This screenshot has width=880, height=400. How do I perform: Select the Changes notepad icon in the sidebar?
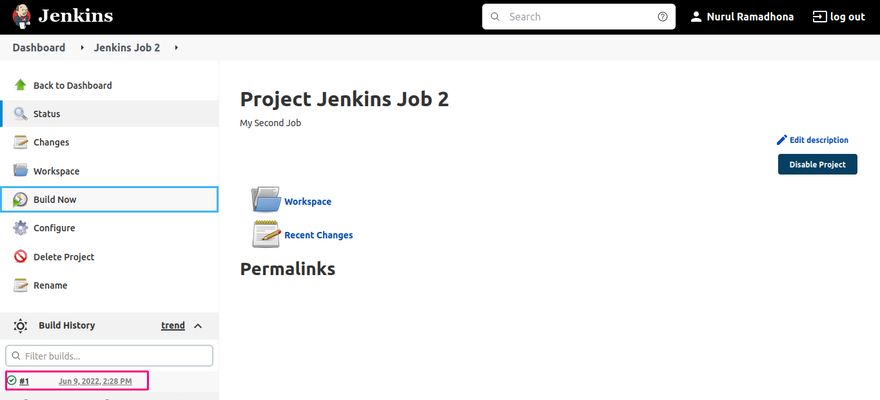pos(20,142)
